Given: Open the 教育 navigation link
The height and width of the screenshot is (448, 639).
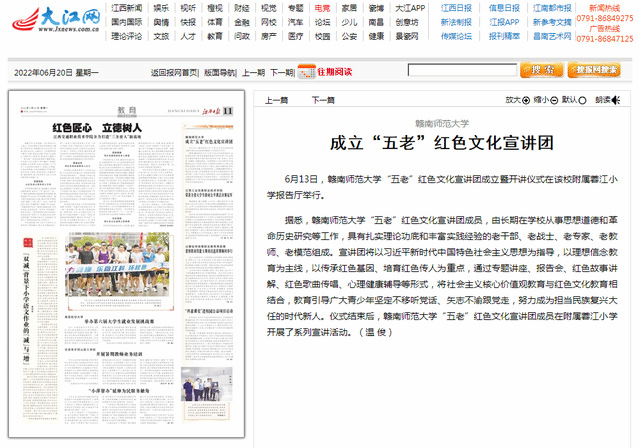Looking at the screenshot, I should tap(187, 34).
